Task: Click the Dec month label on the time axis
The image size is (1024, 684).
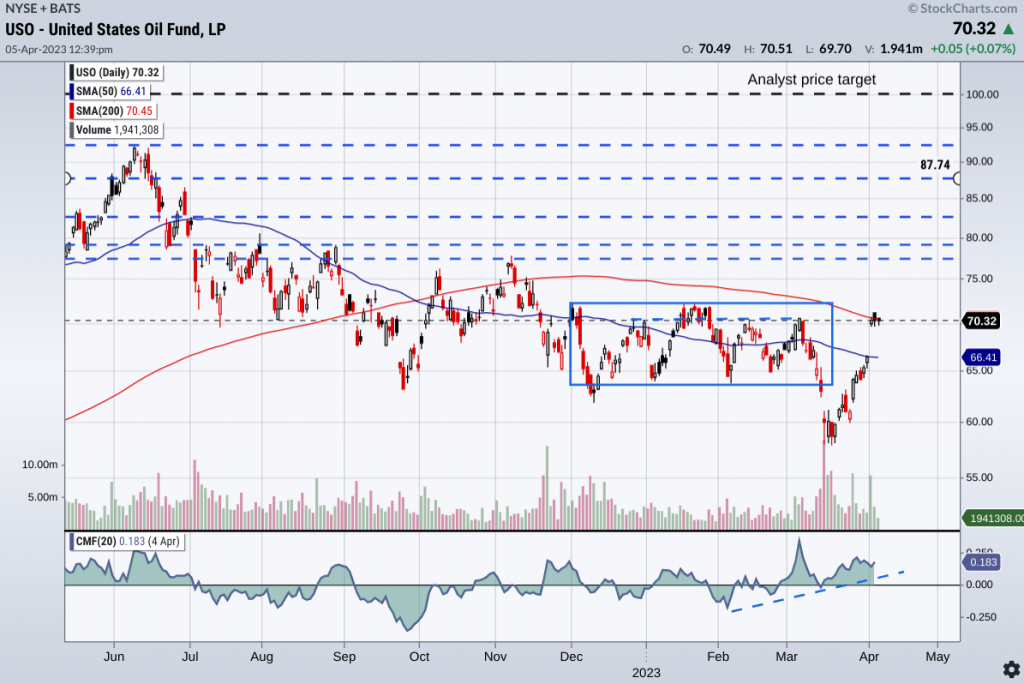Action: pos(571,657)
